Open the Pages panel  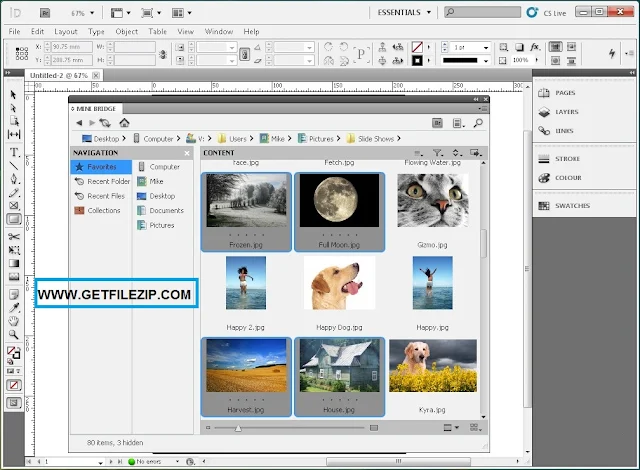[565, 93]
